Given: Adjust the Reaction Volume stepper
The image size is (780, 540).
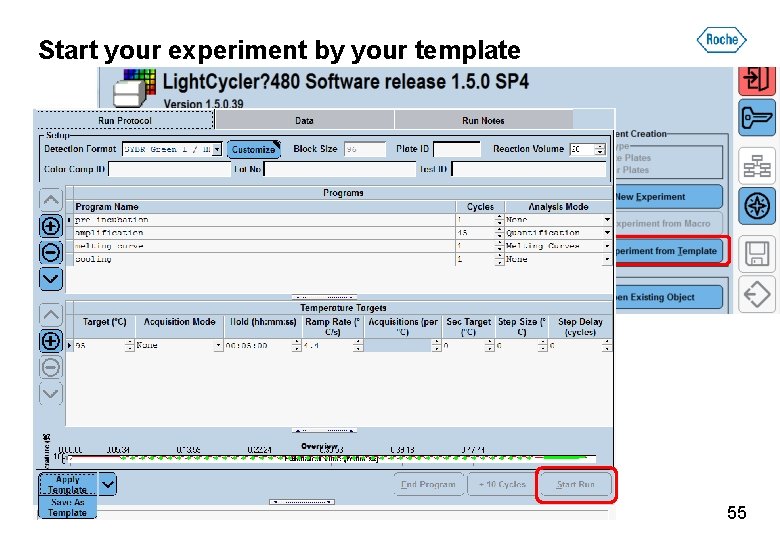Looking at the screenshot, I should tap(600, 149).
